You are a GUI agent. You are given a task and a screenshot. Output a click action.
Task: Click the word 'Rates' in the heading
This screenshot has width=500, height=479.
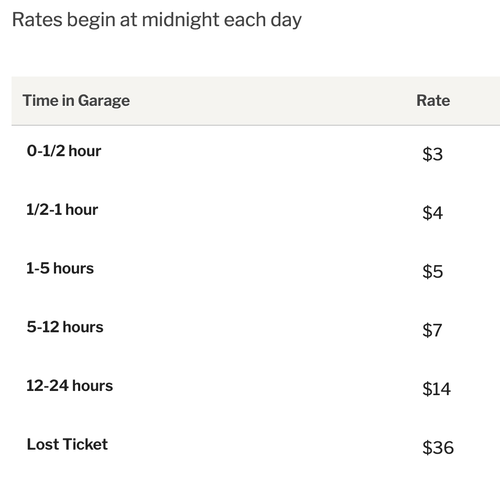click(x=37, y=20)
